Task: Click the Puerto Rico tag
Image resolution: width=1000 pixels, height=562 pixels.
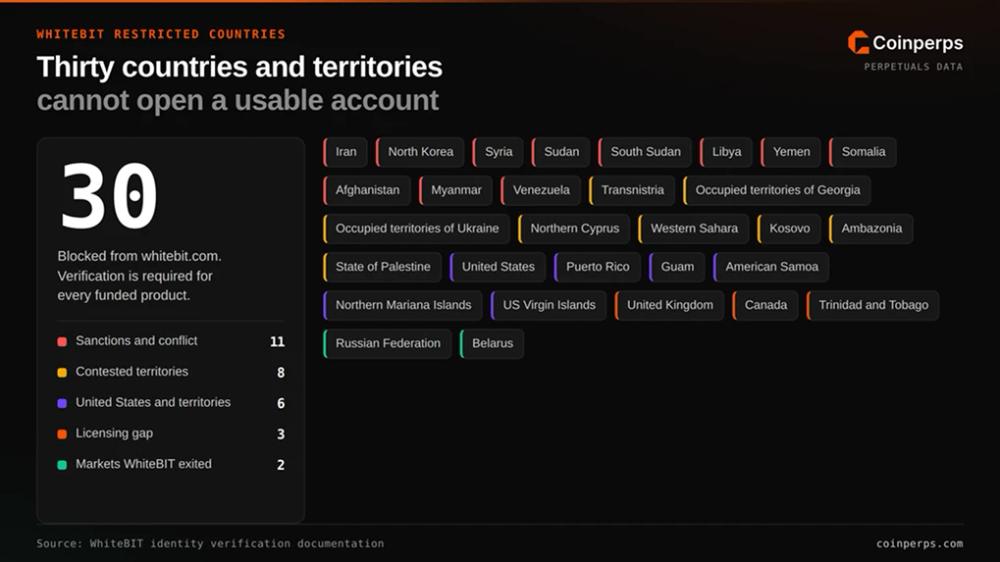Action: point(597,267)
